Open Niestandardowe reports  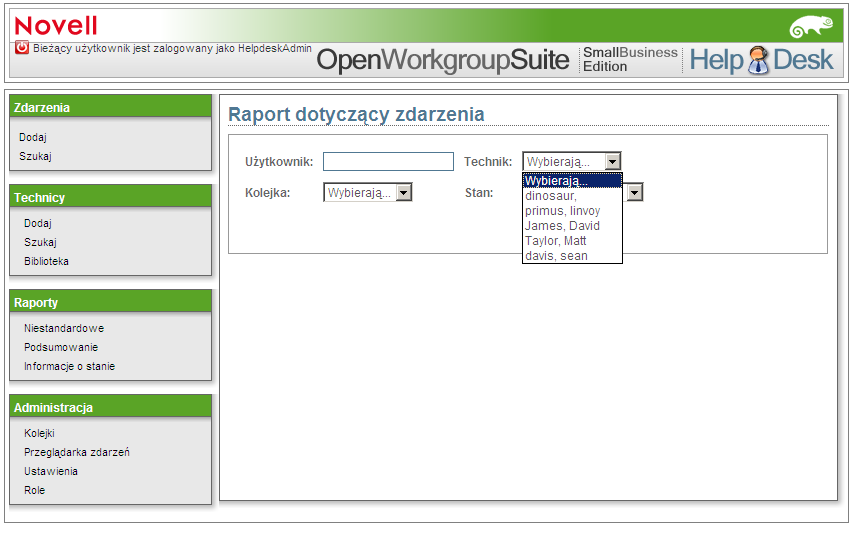tap(64, 328)
